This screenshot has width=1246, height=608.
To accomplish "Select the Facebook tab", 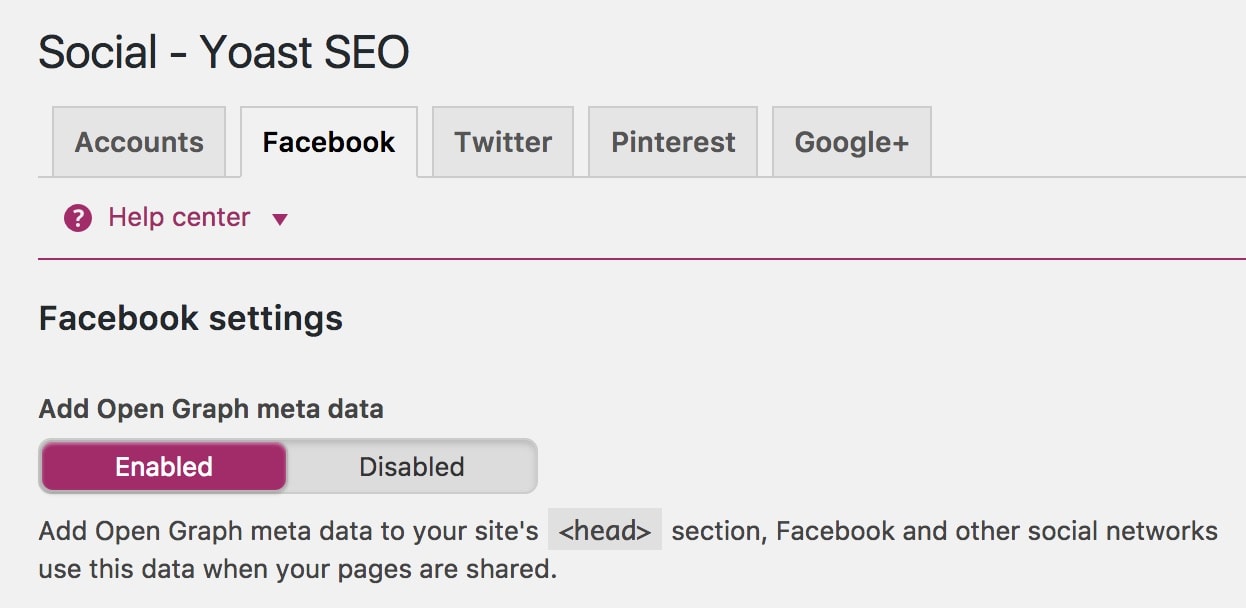I will pos(329,142).
